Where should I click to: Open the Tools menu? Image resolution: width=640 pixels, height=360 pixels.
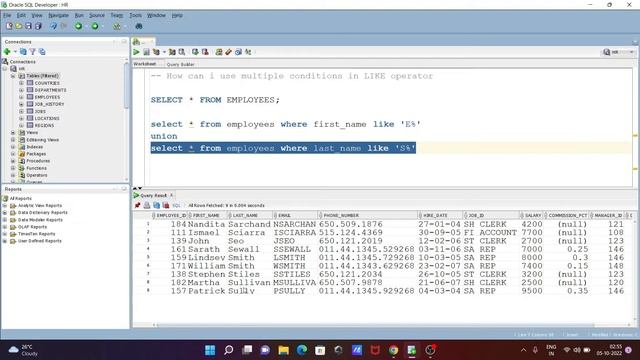136,15
